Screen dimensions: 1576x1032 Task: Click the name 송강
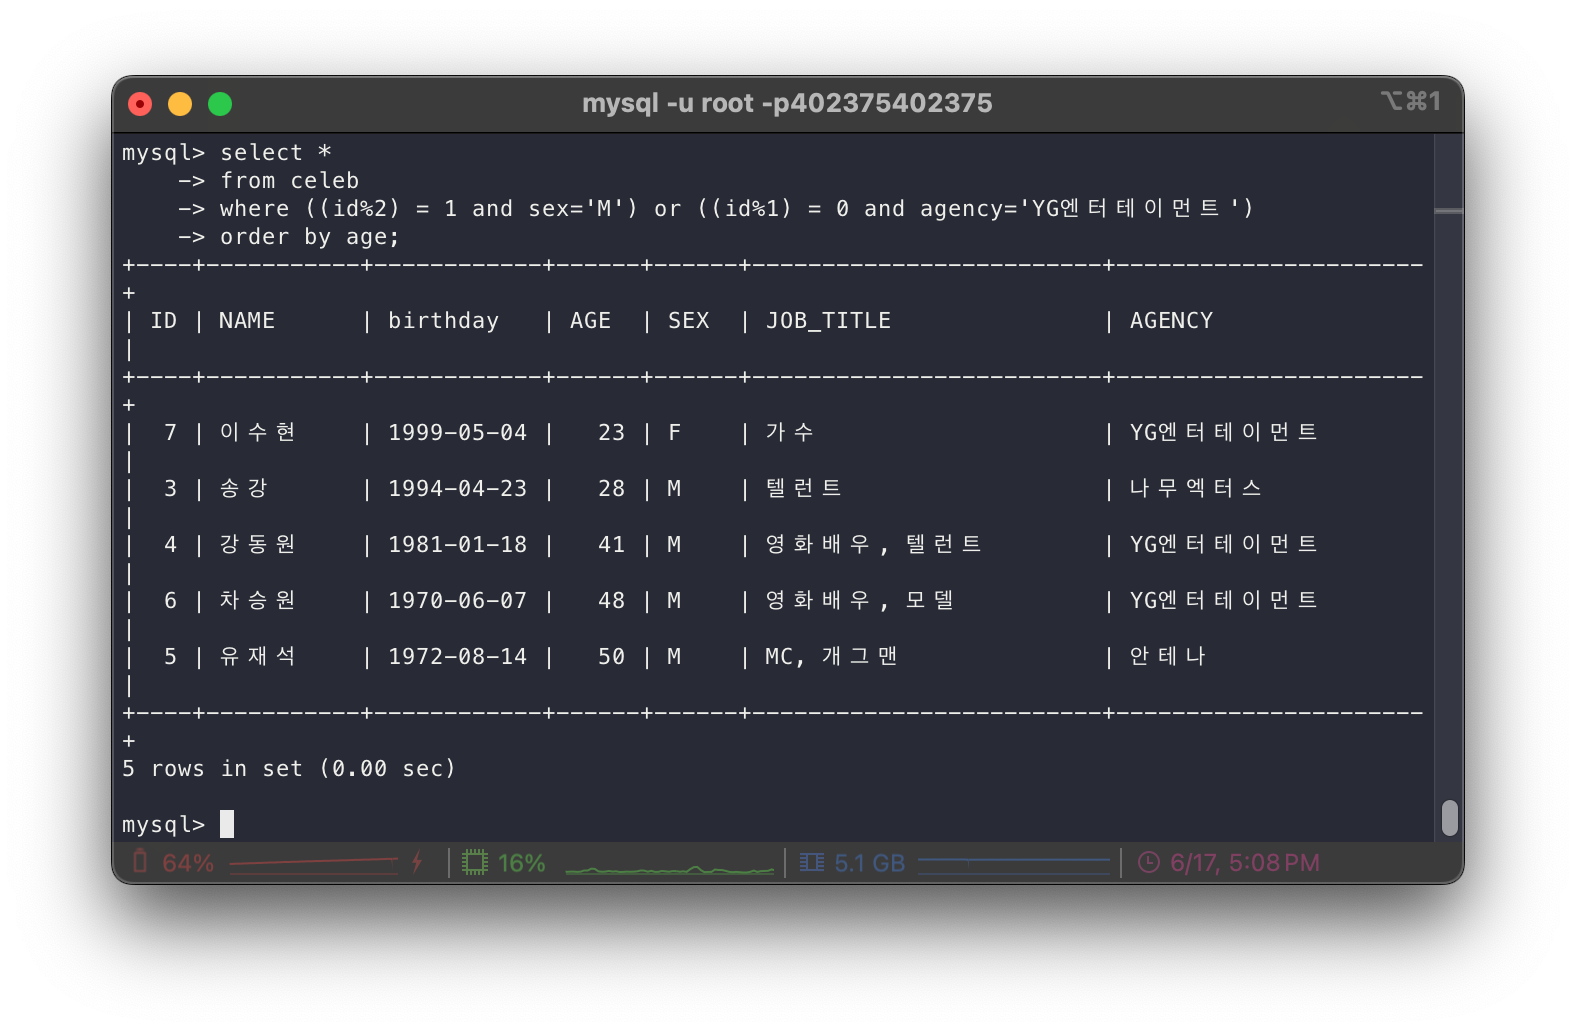point(243,488)
